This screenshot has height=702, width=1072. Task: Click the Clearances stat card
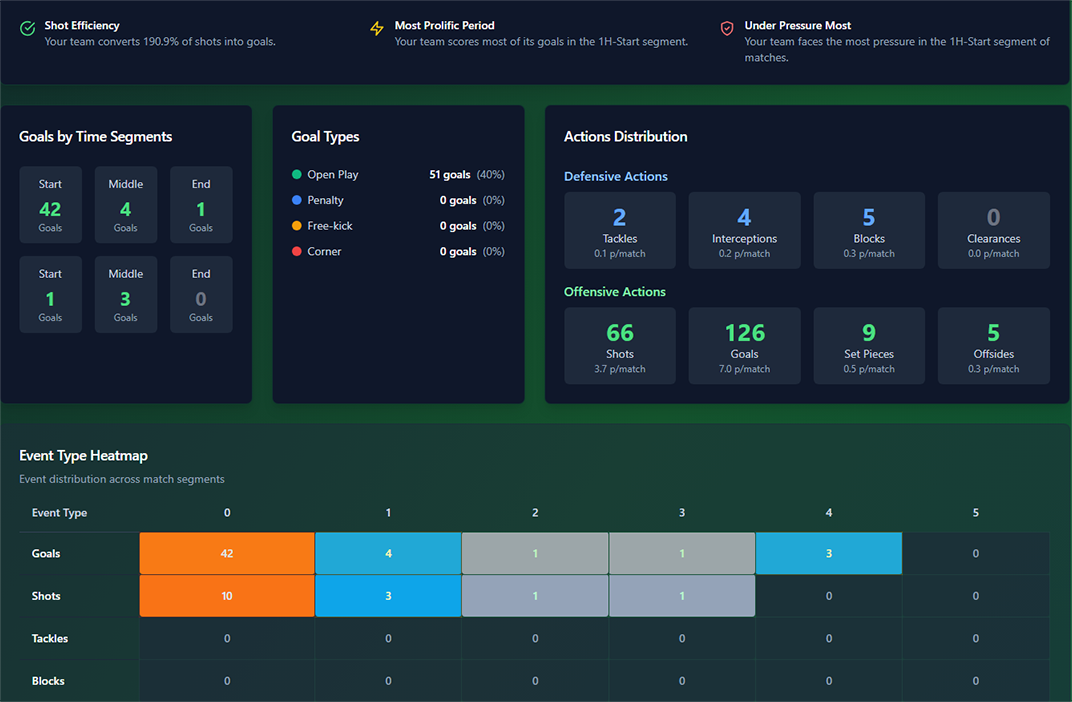(x=993, y=230)
